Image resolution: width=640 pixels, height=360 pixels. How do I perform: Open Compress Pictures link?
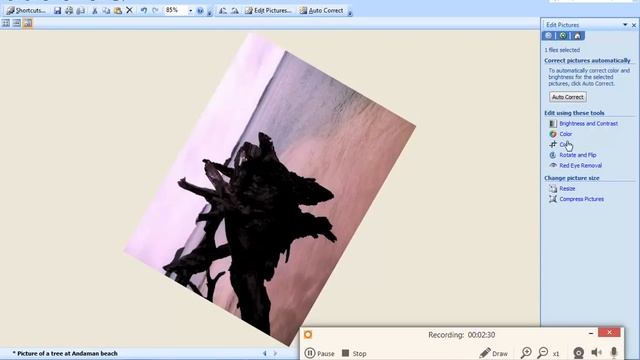[x=581, y=199]
